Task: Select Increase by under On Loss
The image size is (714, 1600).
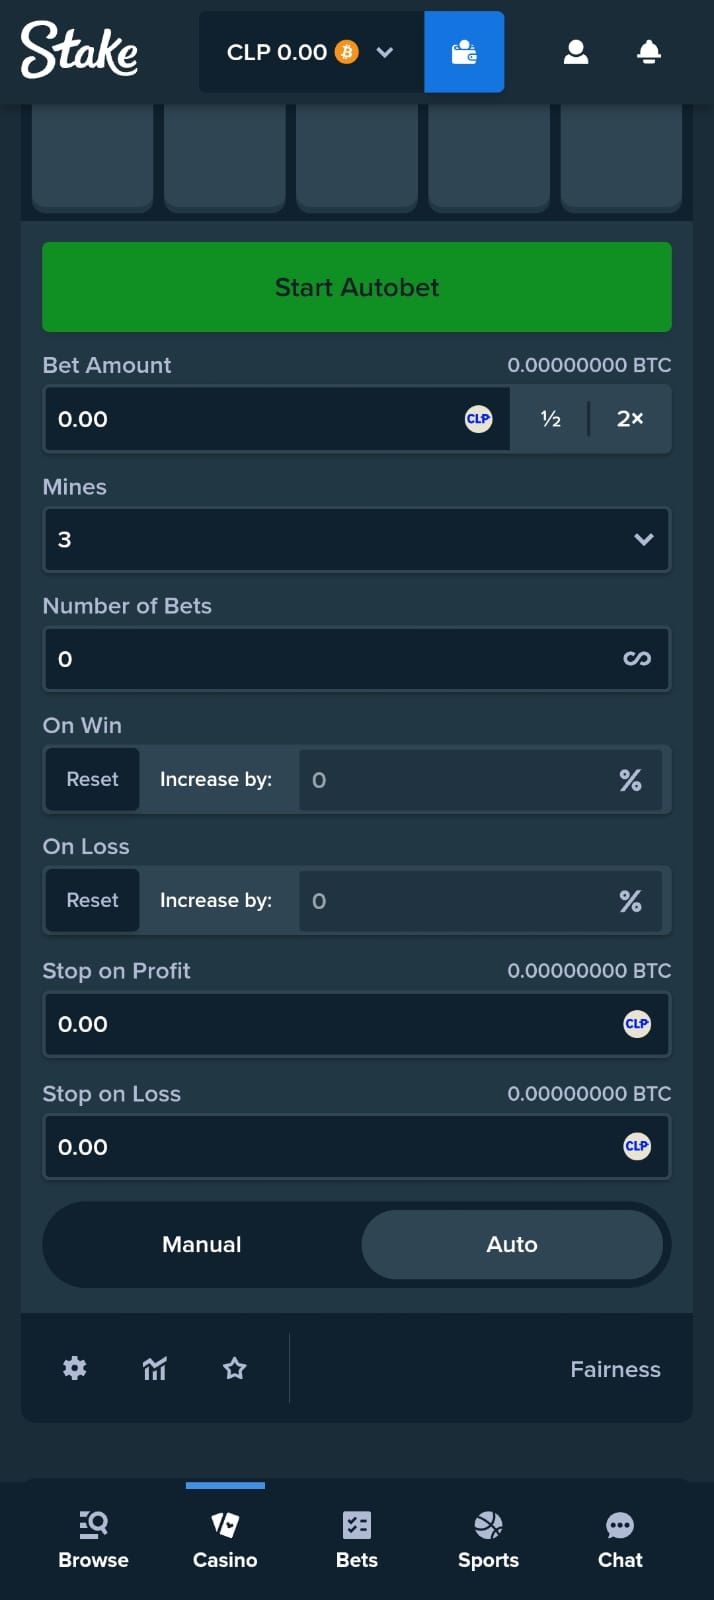Action: pos(216,901)
